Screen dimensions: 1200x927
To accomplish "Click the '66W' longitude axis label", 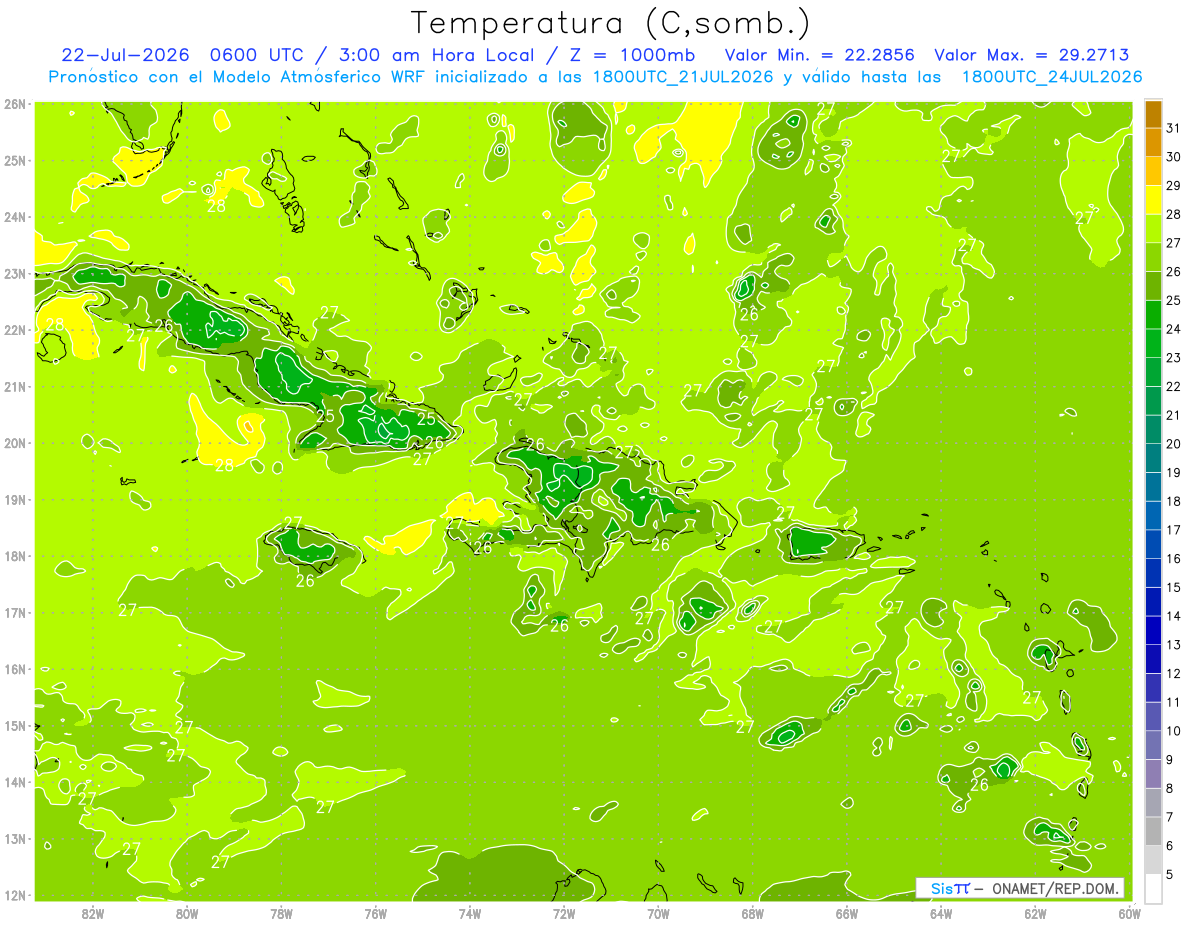I will click(846, 913).
